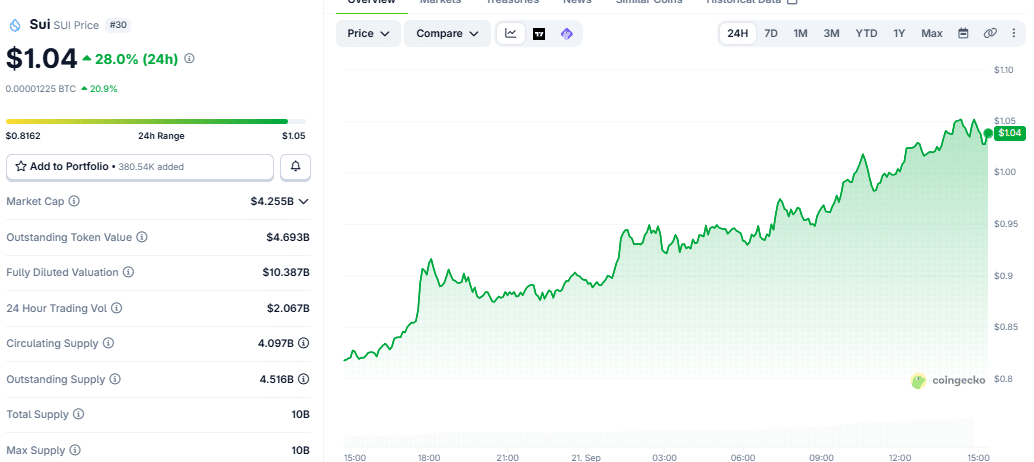Click the 24h Range progress bar
Viewport: 1034px width, 462px height.
[156, 121]
